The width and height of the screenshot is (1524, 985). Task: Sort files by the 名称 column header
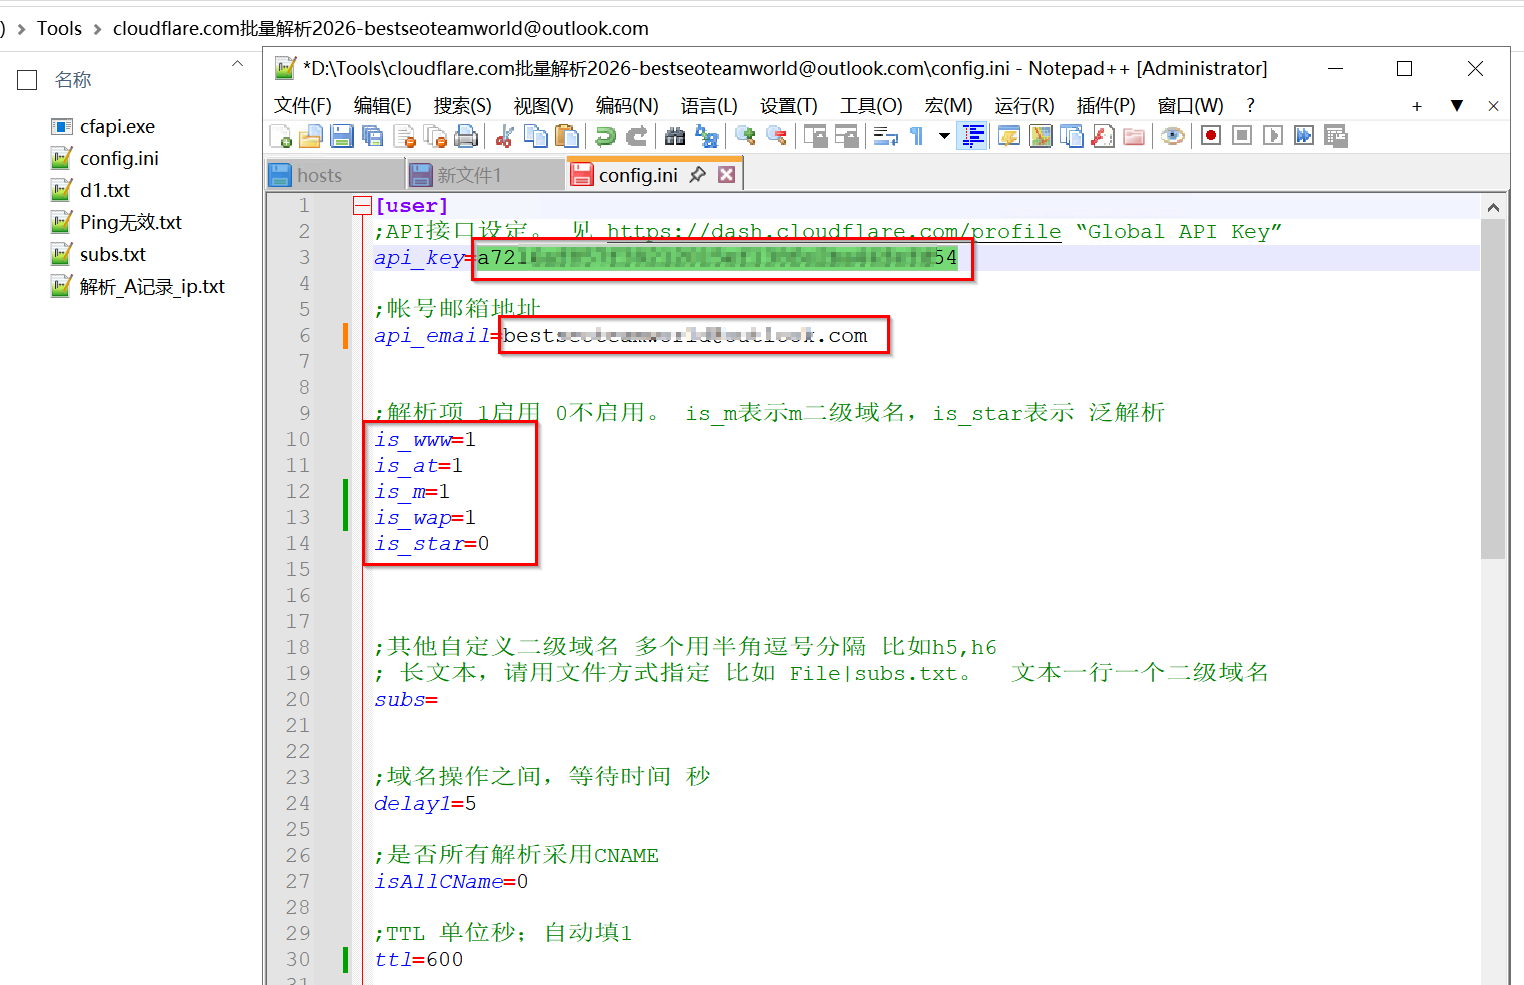tap(73, 80)
